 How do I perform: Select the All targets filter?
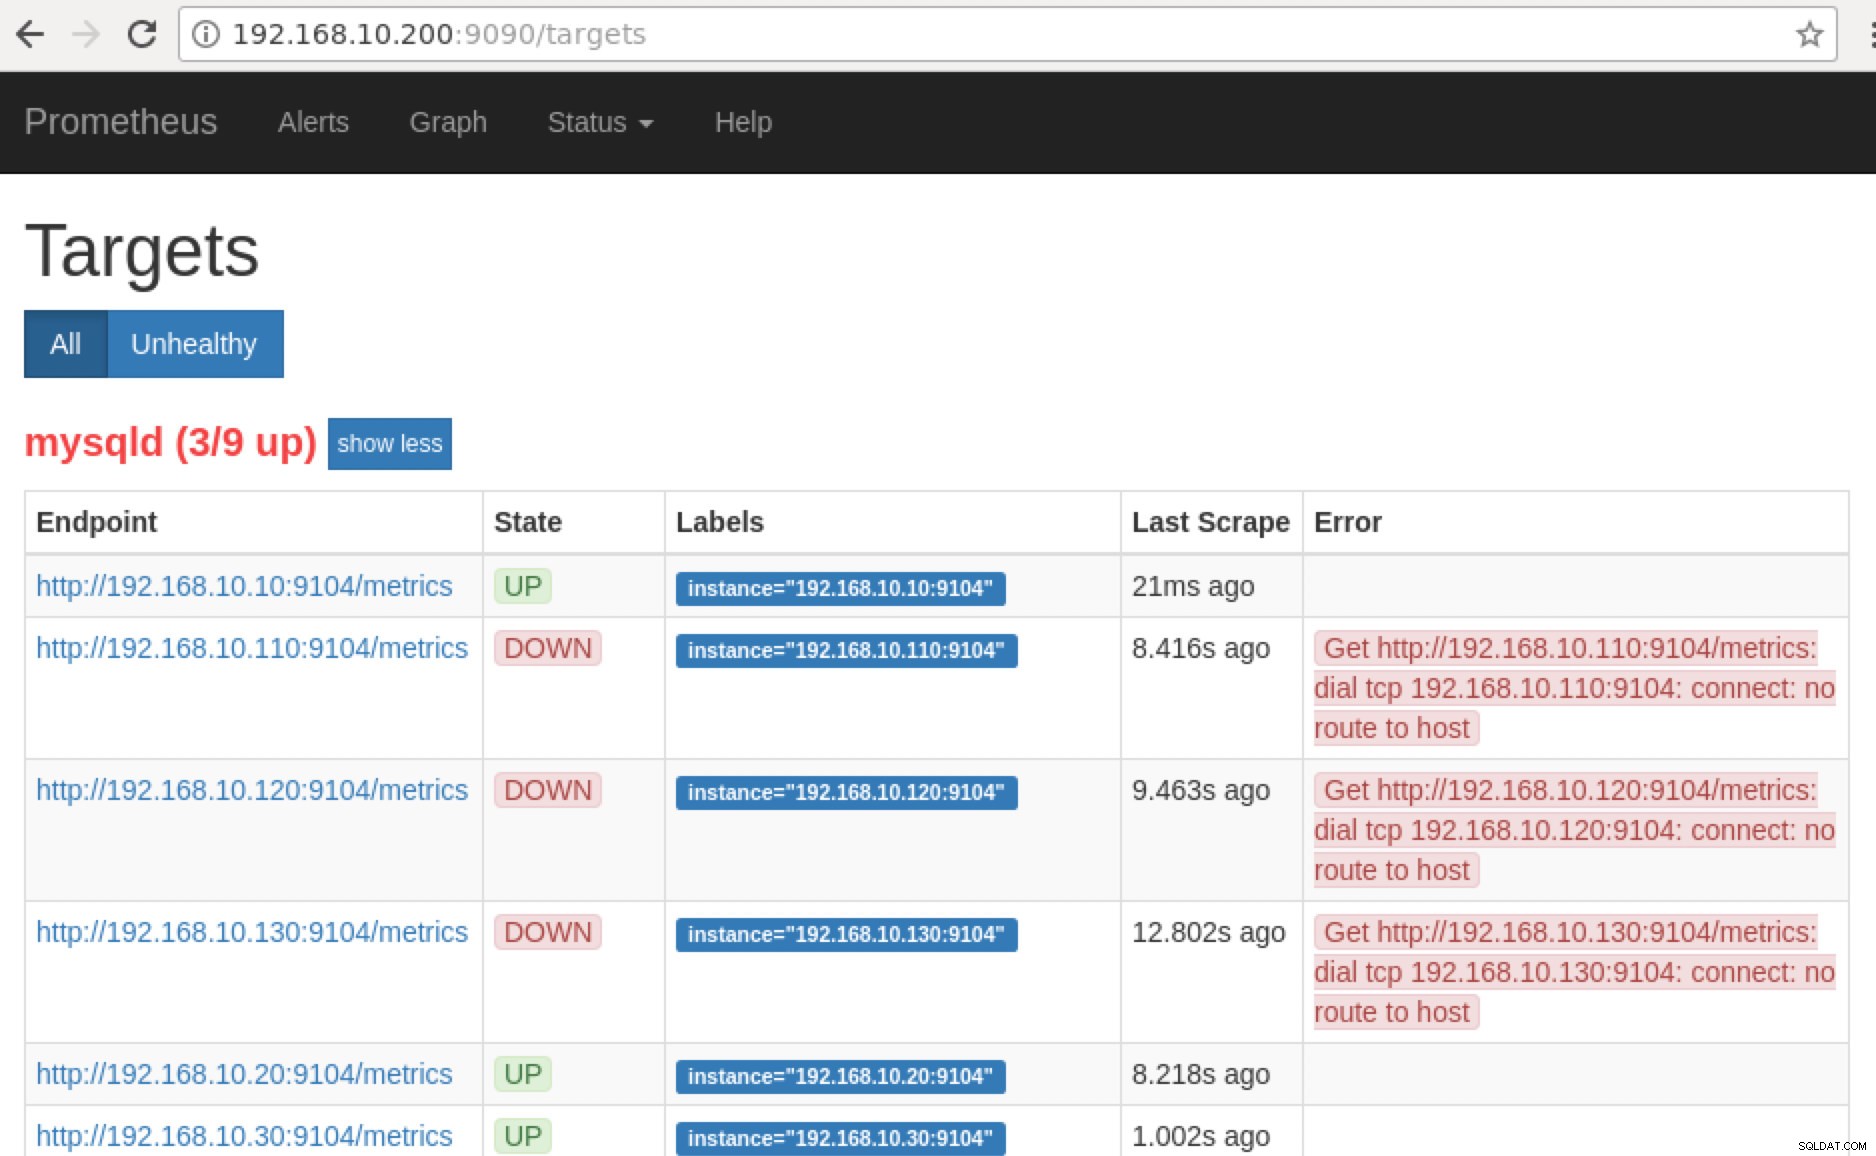[66, 344]
